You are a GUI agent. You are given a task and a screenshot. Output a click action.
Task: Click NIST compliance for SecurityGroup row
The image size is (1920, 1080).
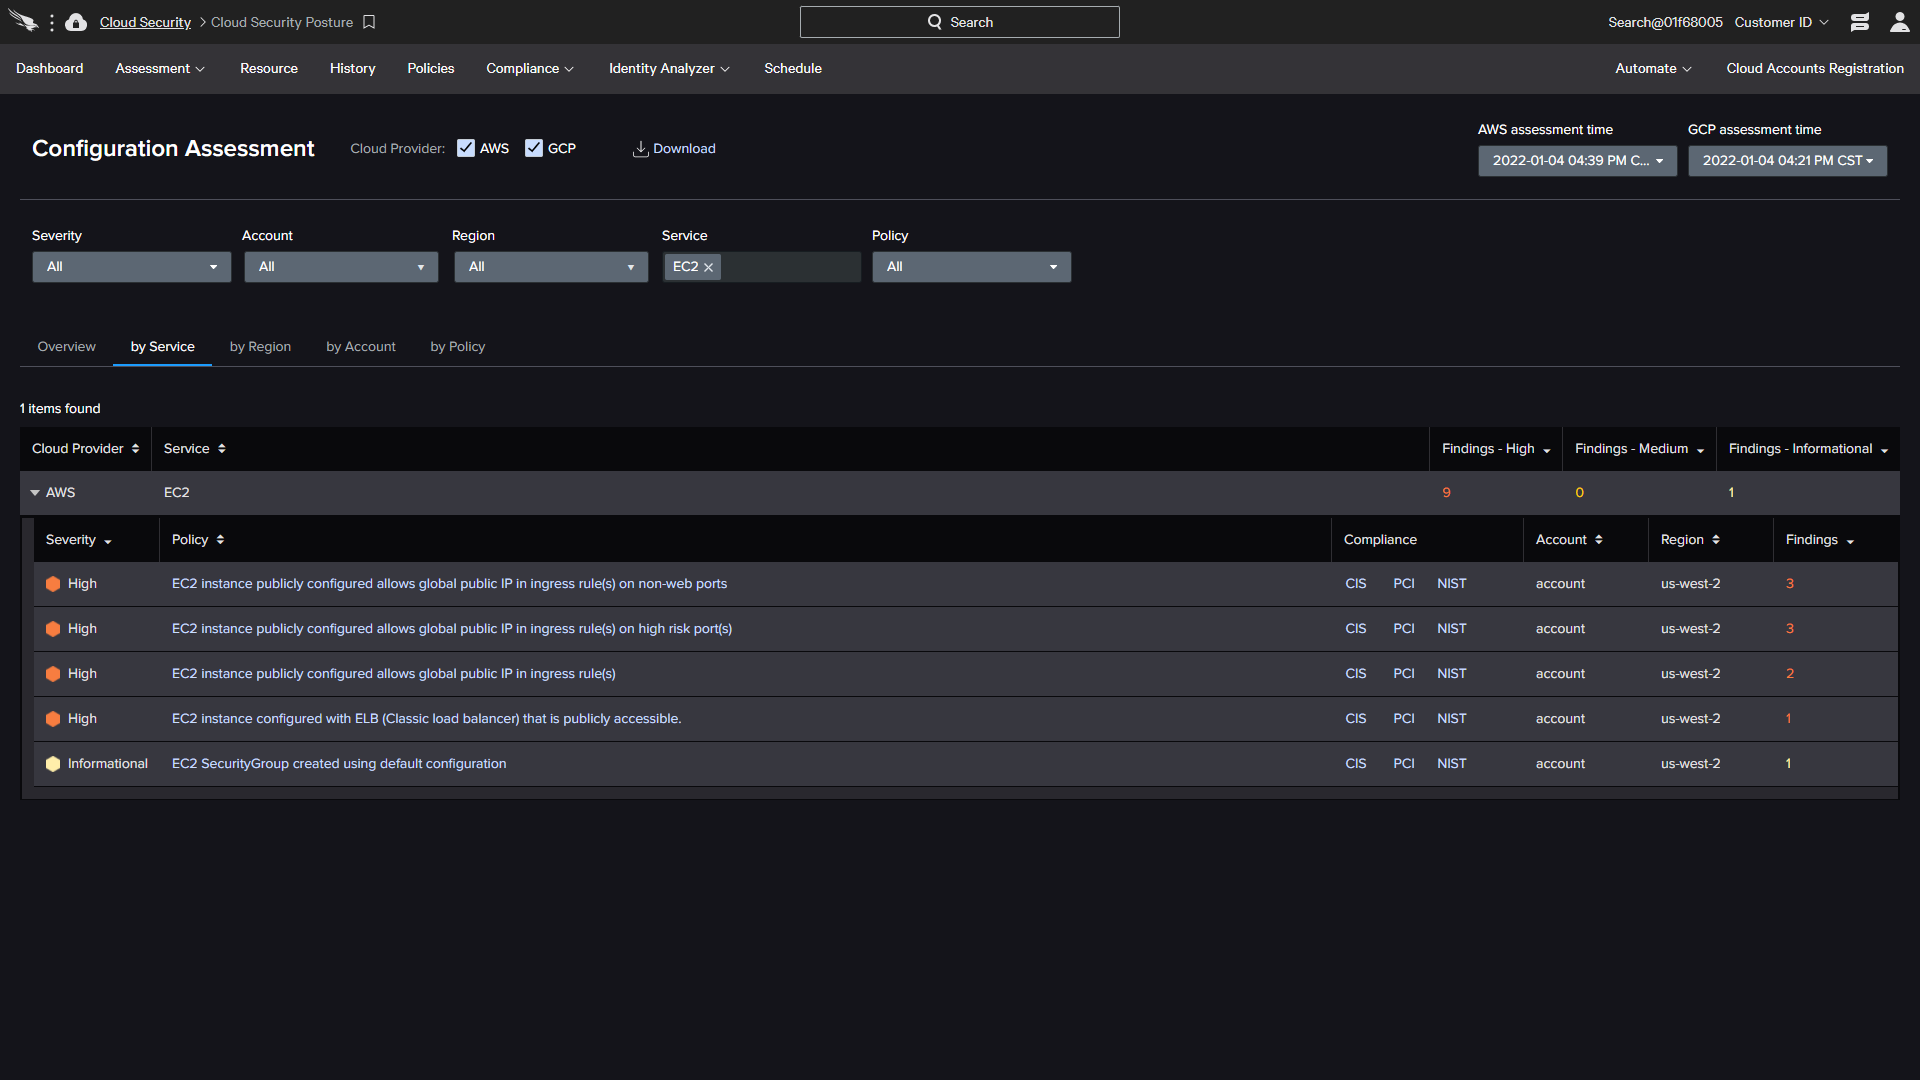tap(1452, 764)
